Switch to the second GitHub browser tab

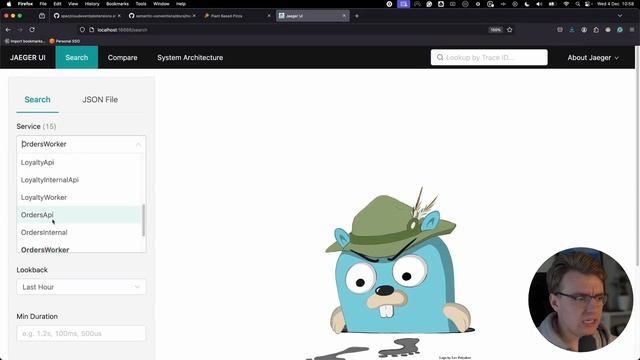tap(162, 16)
